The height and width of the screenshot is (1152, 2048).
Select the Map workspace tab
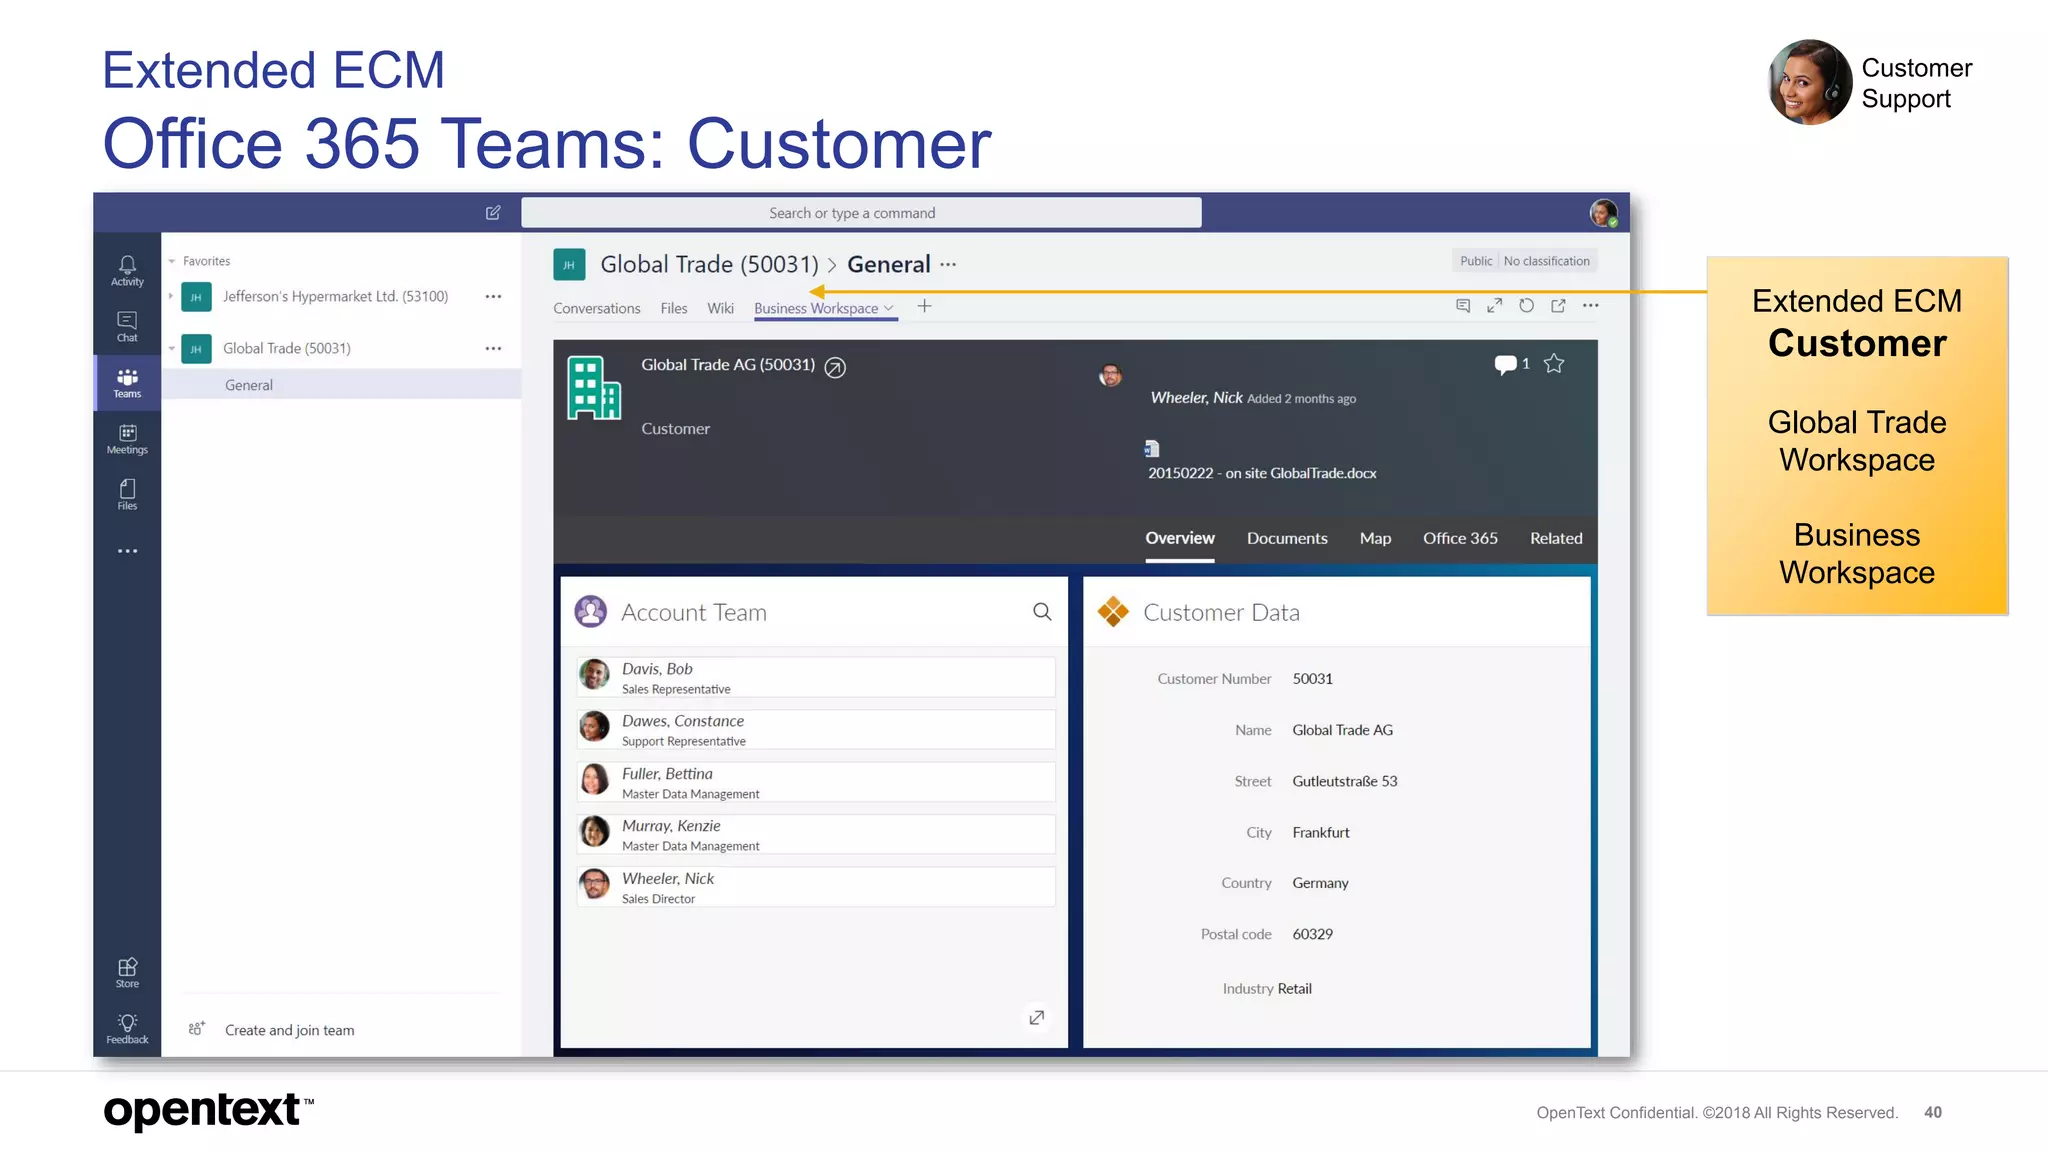point(1375,538)
